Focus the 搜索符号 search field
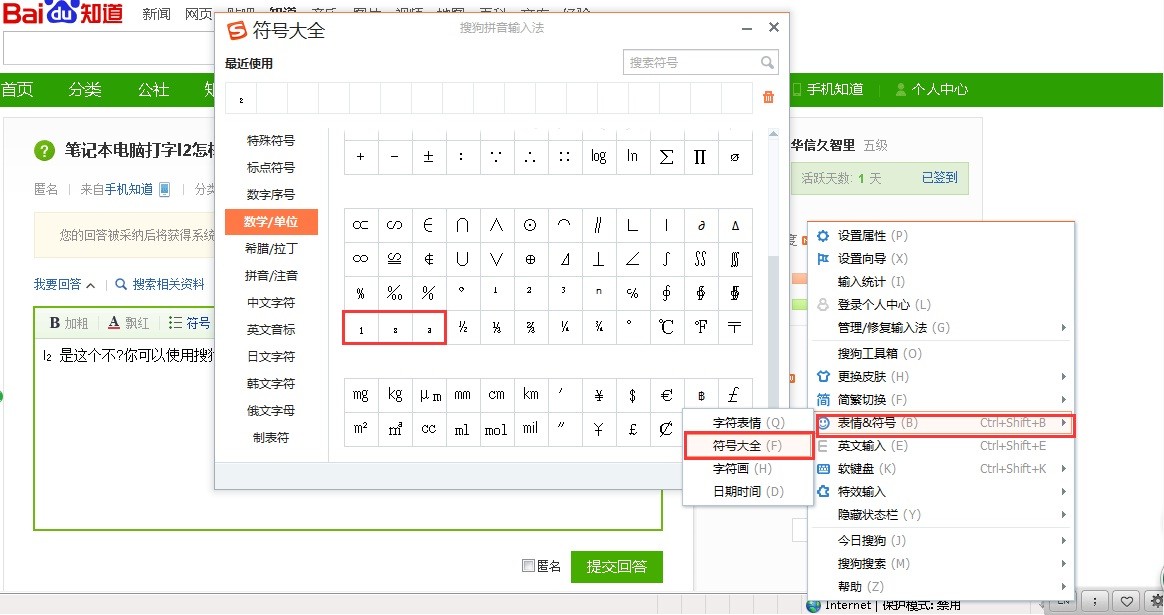The height and width of the screenshot is (615, 1164). (693, 62)
